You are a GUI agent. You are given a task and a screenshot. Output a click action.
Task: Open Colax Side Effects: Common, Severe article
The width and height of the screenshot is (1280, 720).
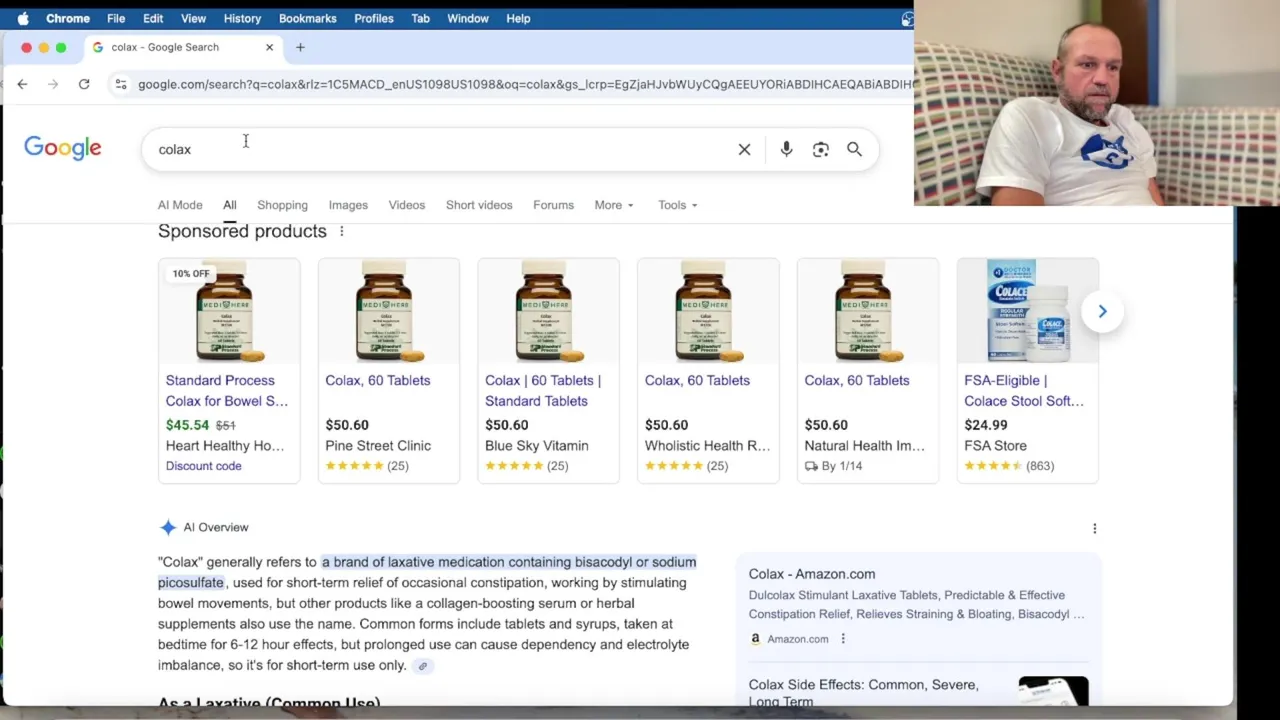(x=864, y=692)
